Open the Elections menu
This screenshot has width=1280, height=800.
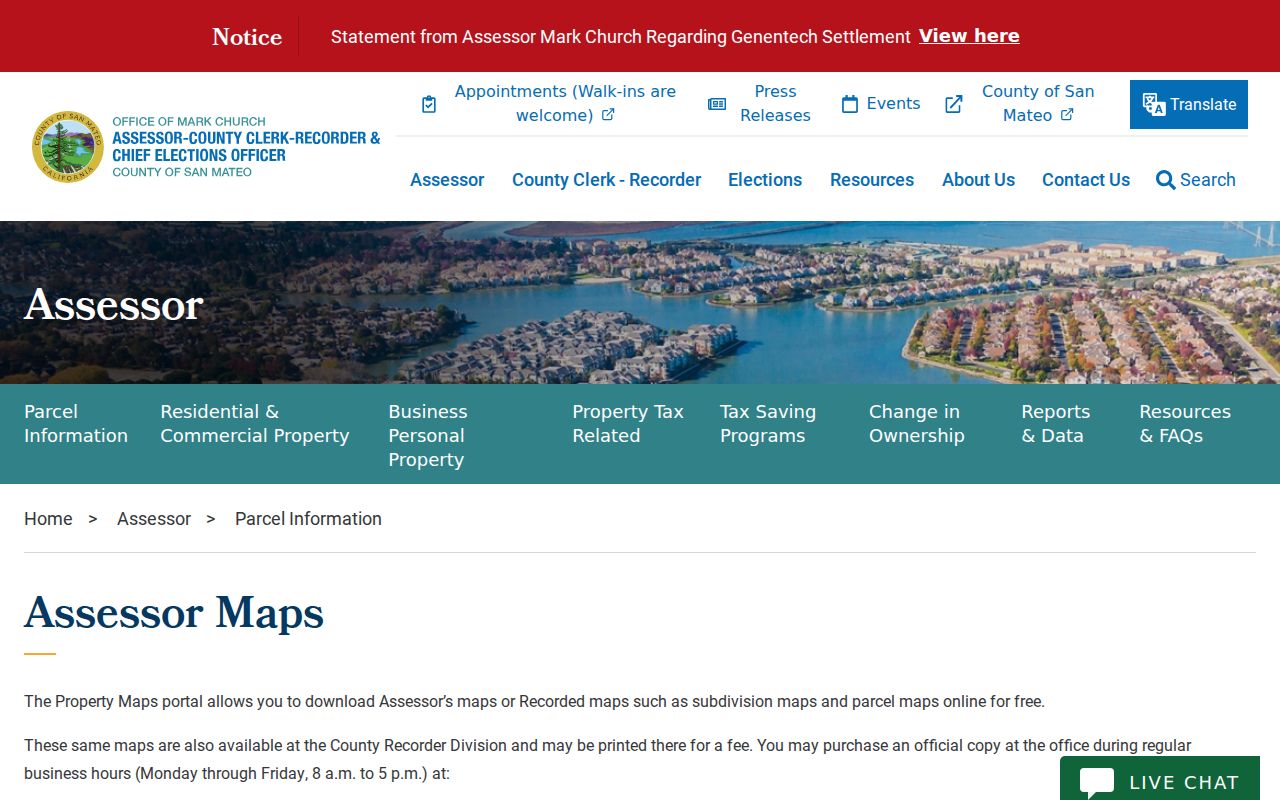[x=765, y=180]
